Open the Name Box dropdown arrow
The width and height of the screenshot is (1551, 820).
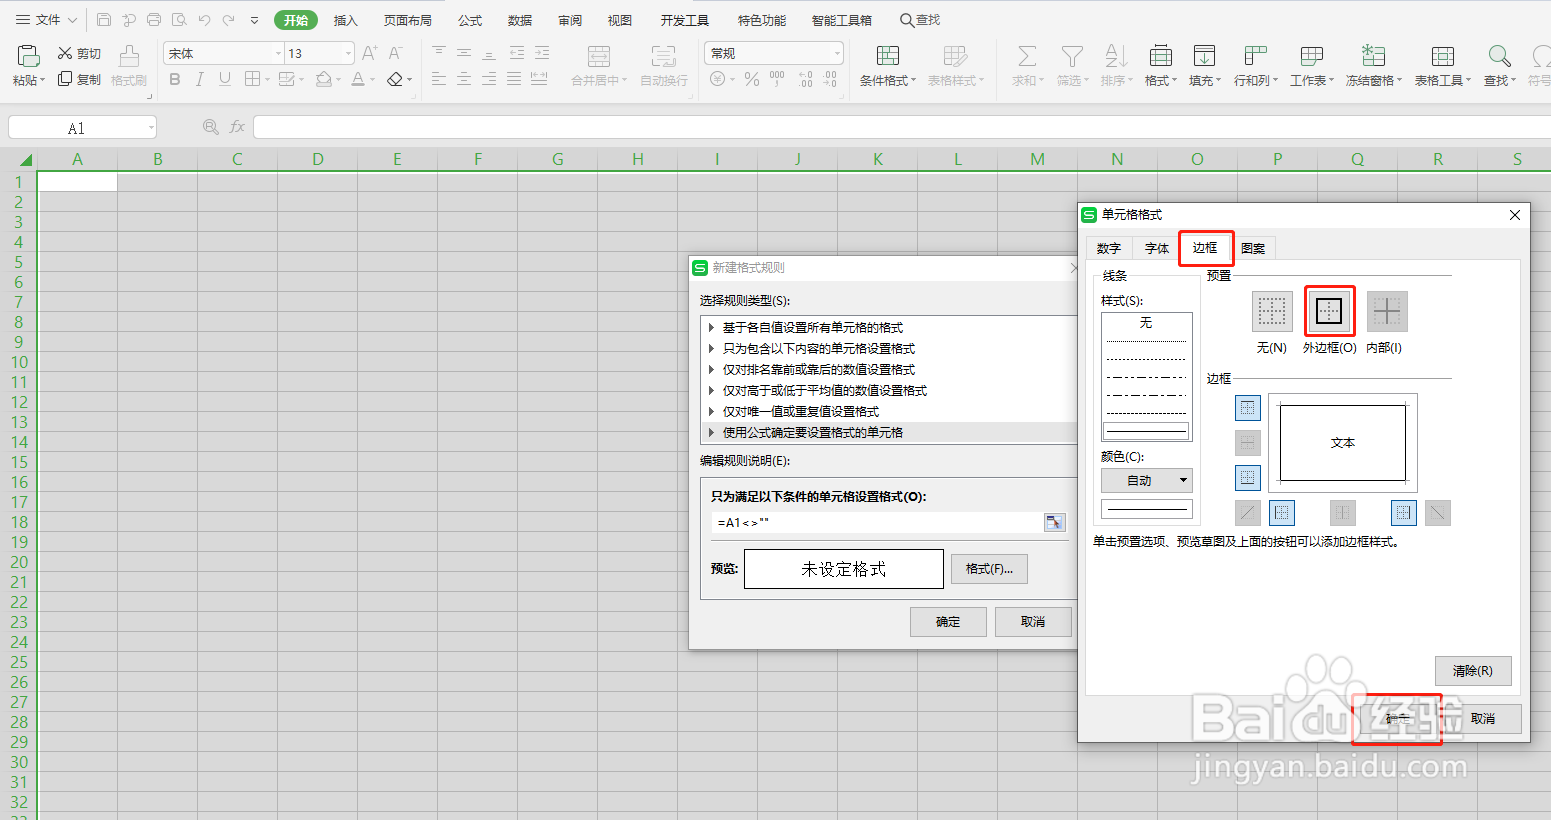(x=151, y=127)
